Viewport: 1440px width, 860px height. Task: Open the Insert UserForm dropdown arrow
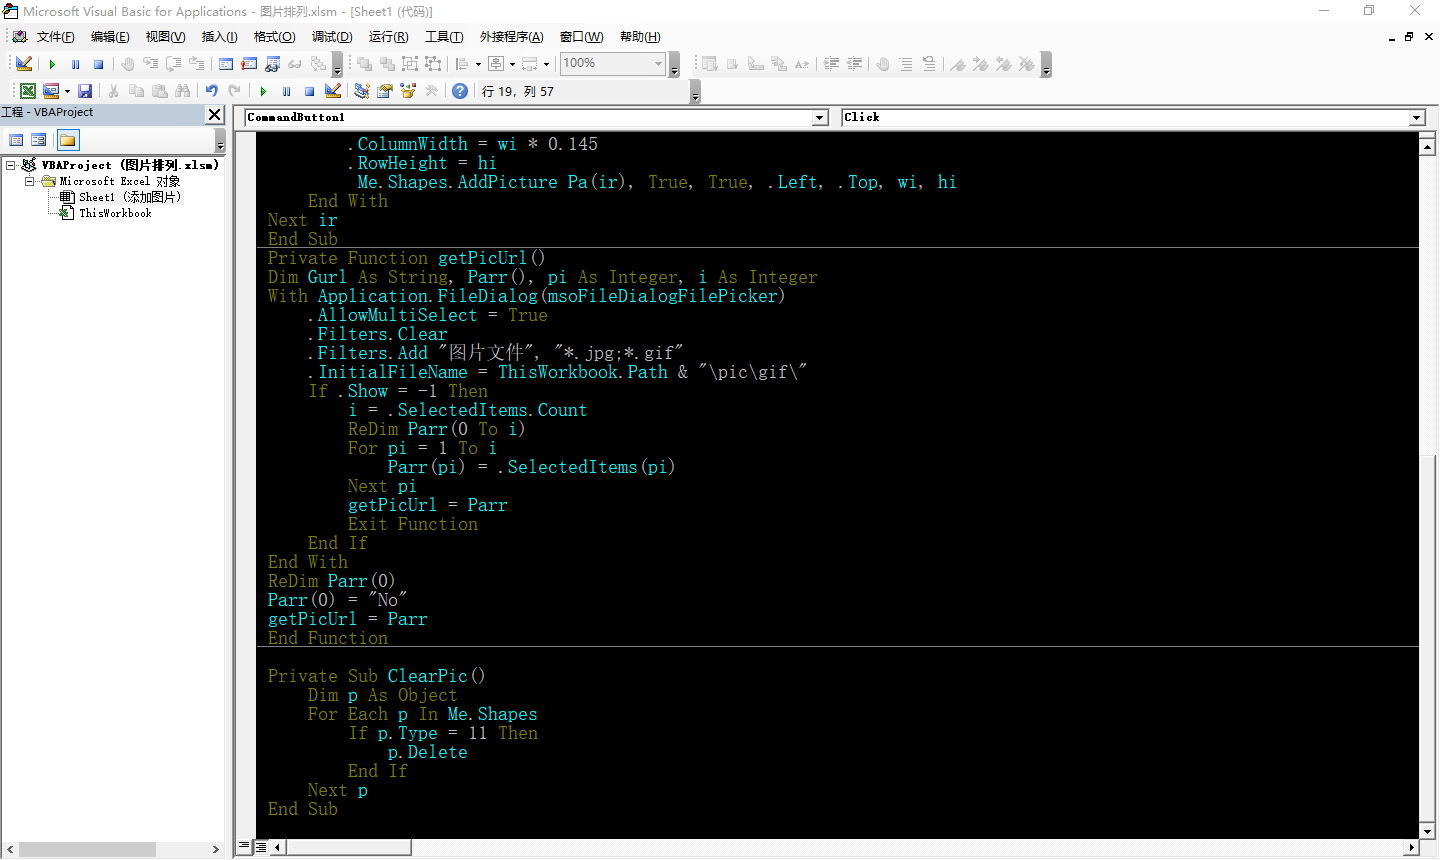pyautogui.click(x=67, y=91)
